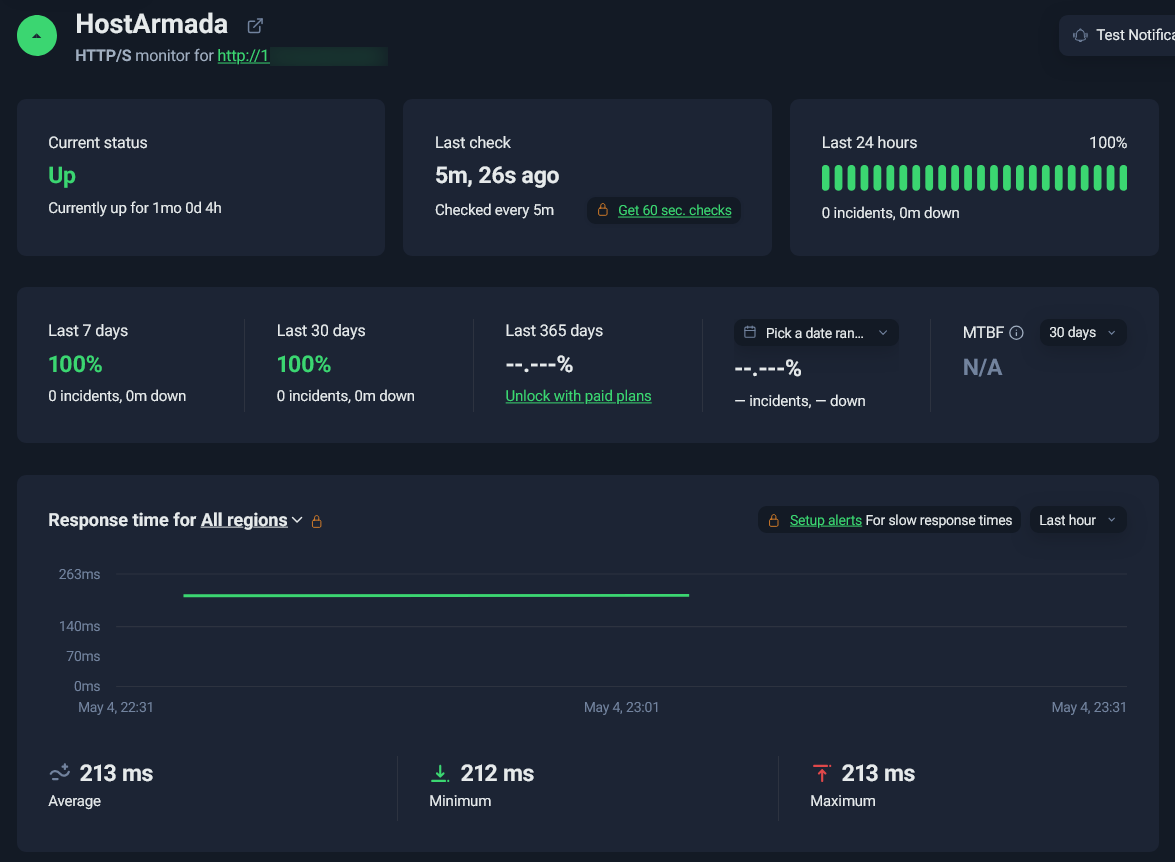Click the N/A value under MTBF
This screenshot has width=1175, height=862.
point(982,367)
